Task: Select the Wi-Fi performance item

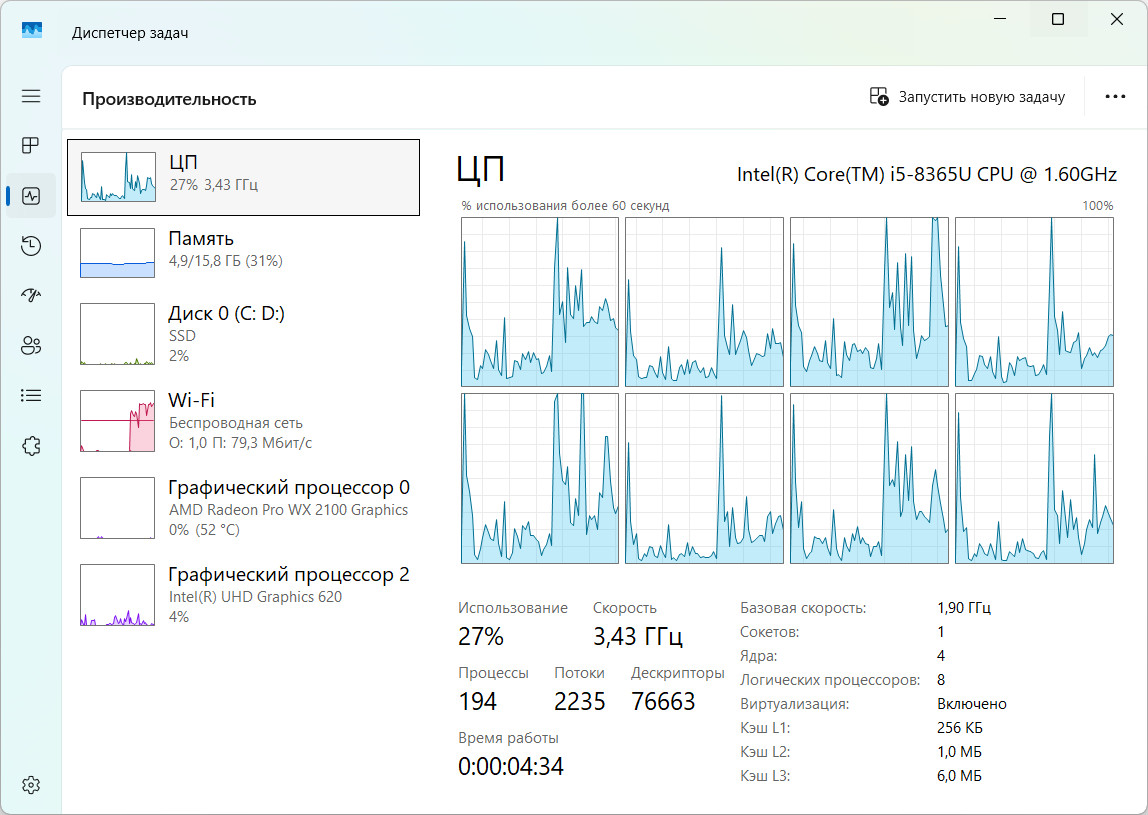Action: (243, 421)
